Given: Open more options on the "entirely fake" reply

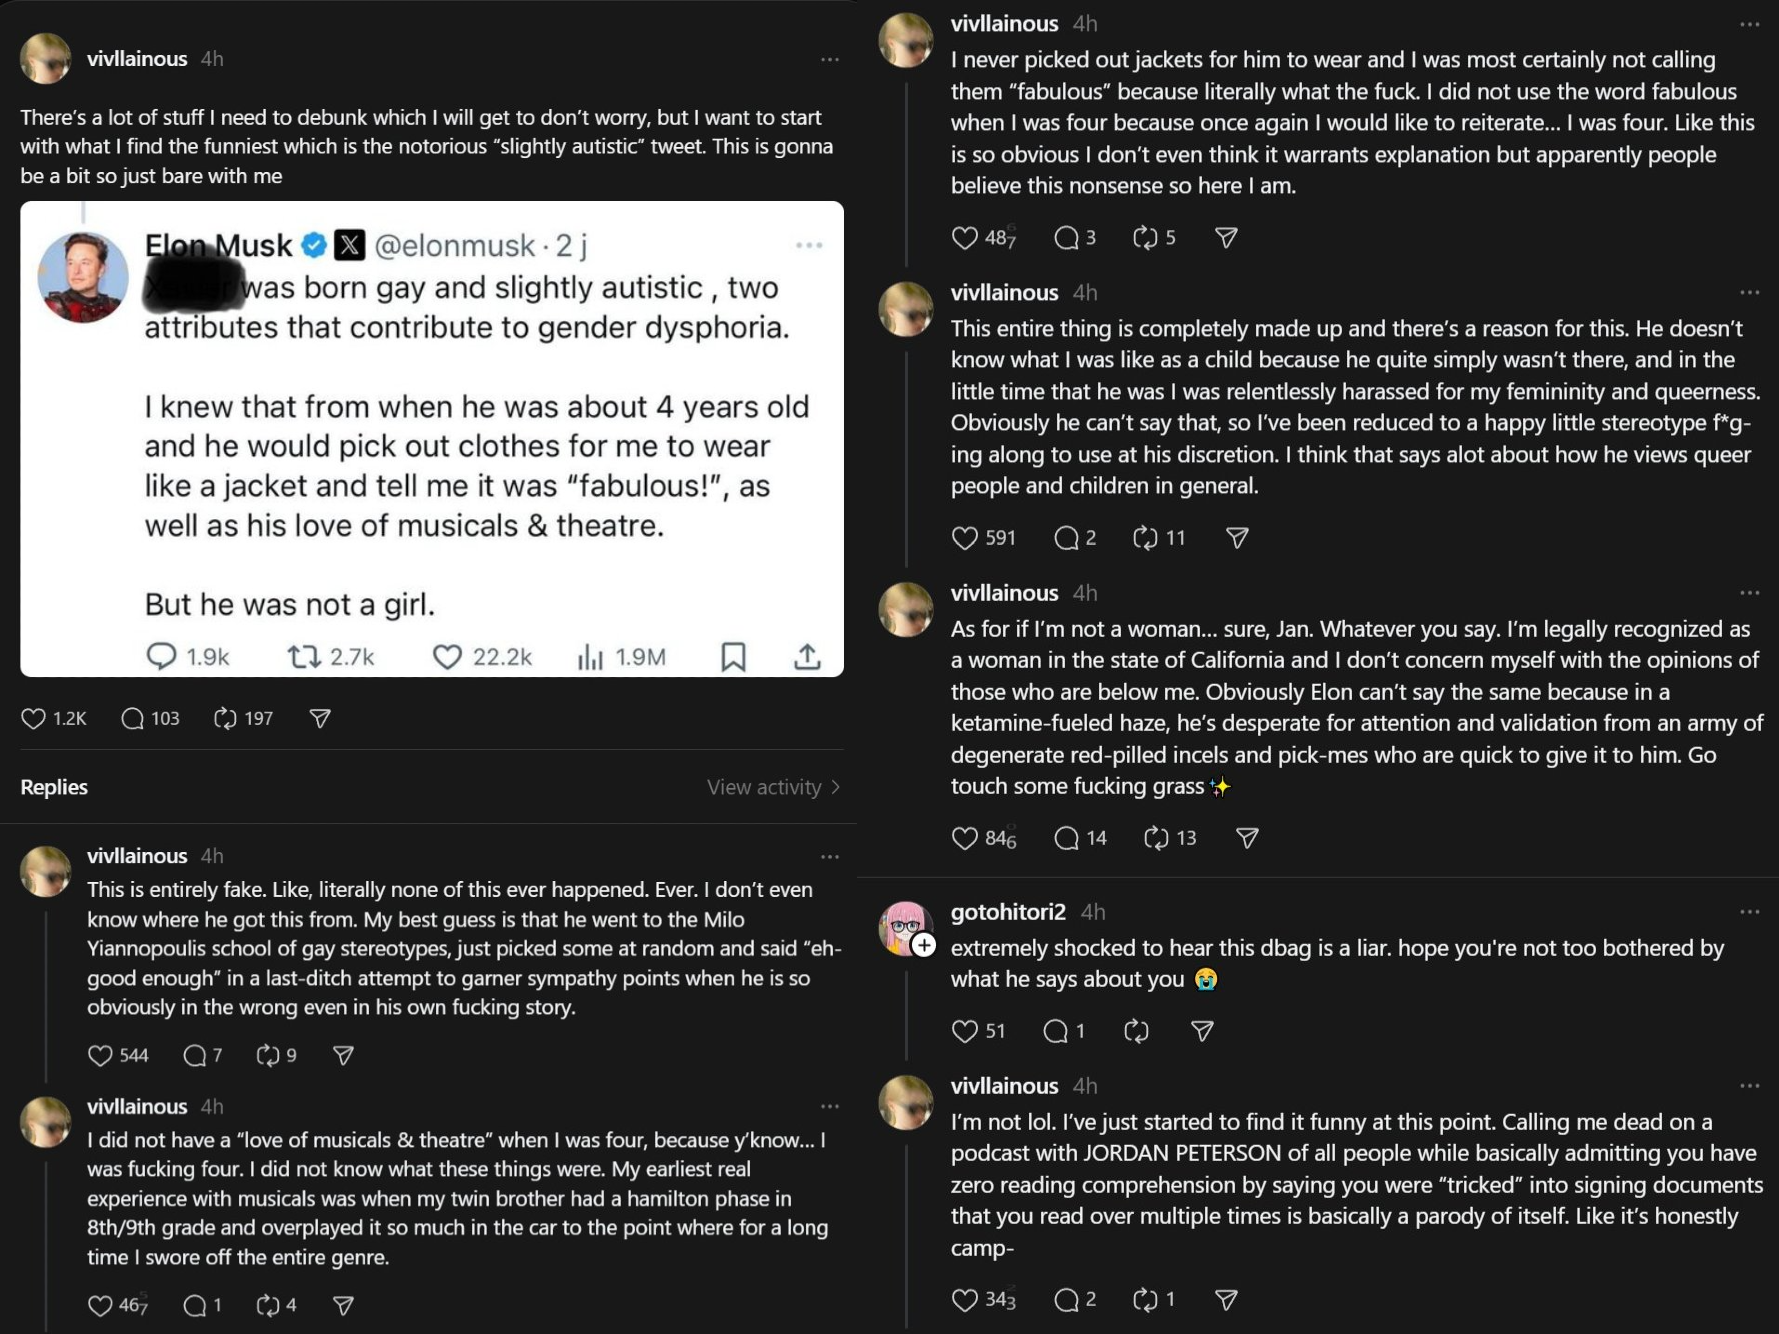Looking at the screenshot, I should coord(830,857).
